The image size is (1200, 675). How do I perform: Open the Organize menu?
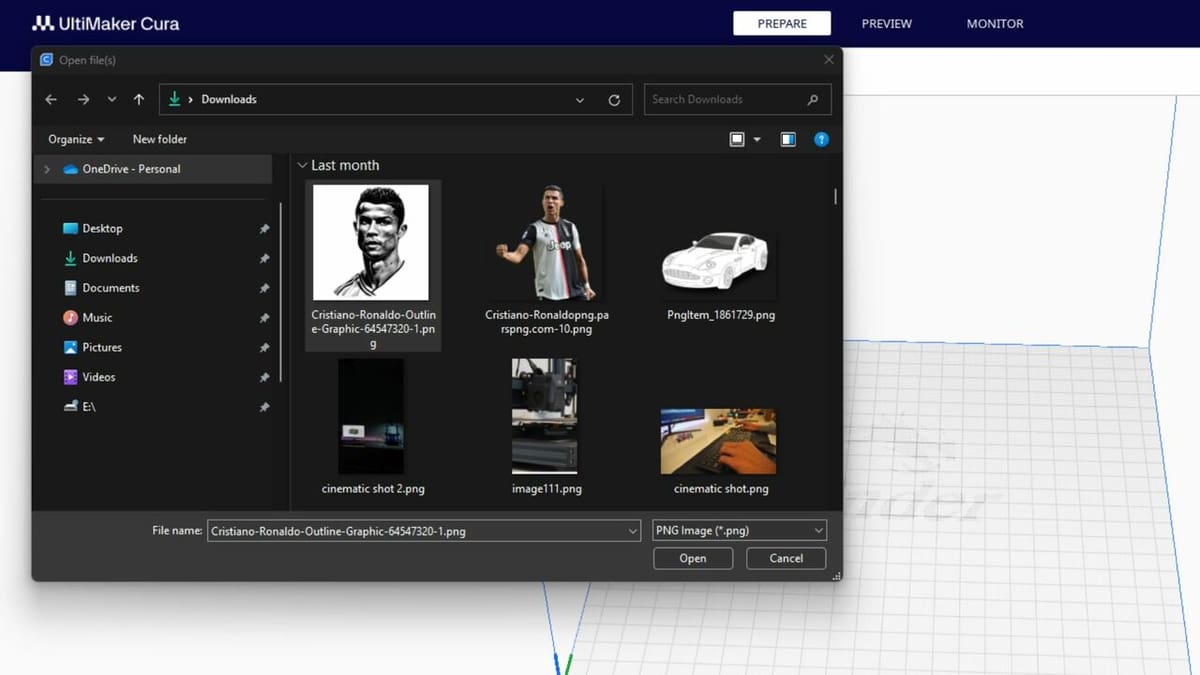pos(76,139)
